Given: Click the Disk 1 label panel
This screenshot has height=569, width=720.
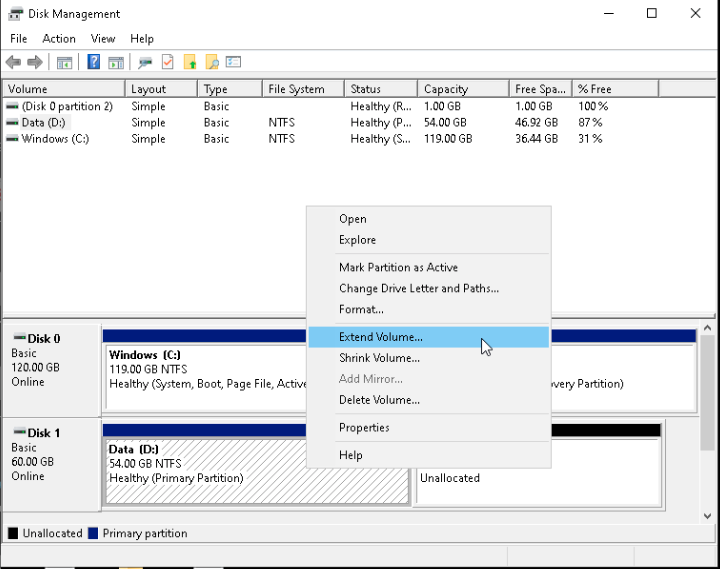Looking at the screenshot, I should pyautogui.click(x=51, y=464).
